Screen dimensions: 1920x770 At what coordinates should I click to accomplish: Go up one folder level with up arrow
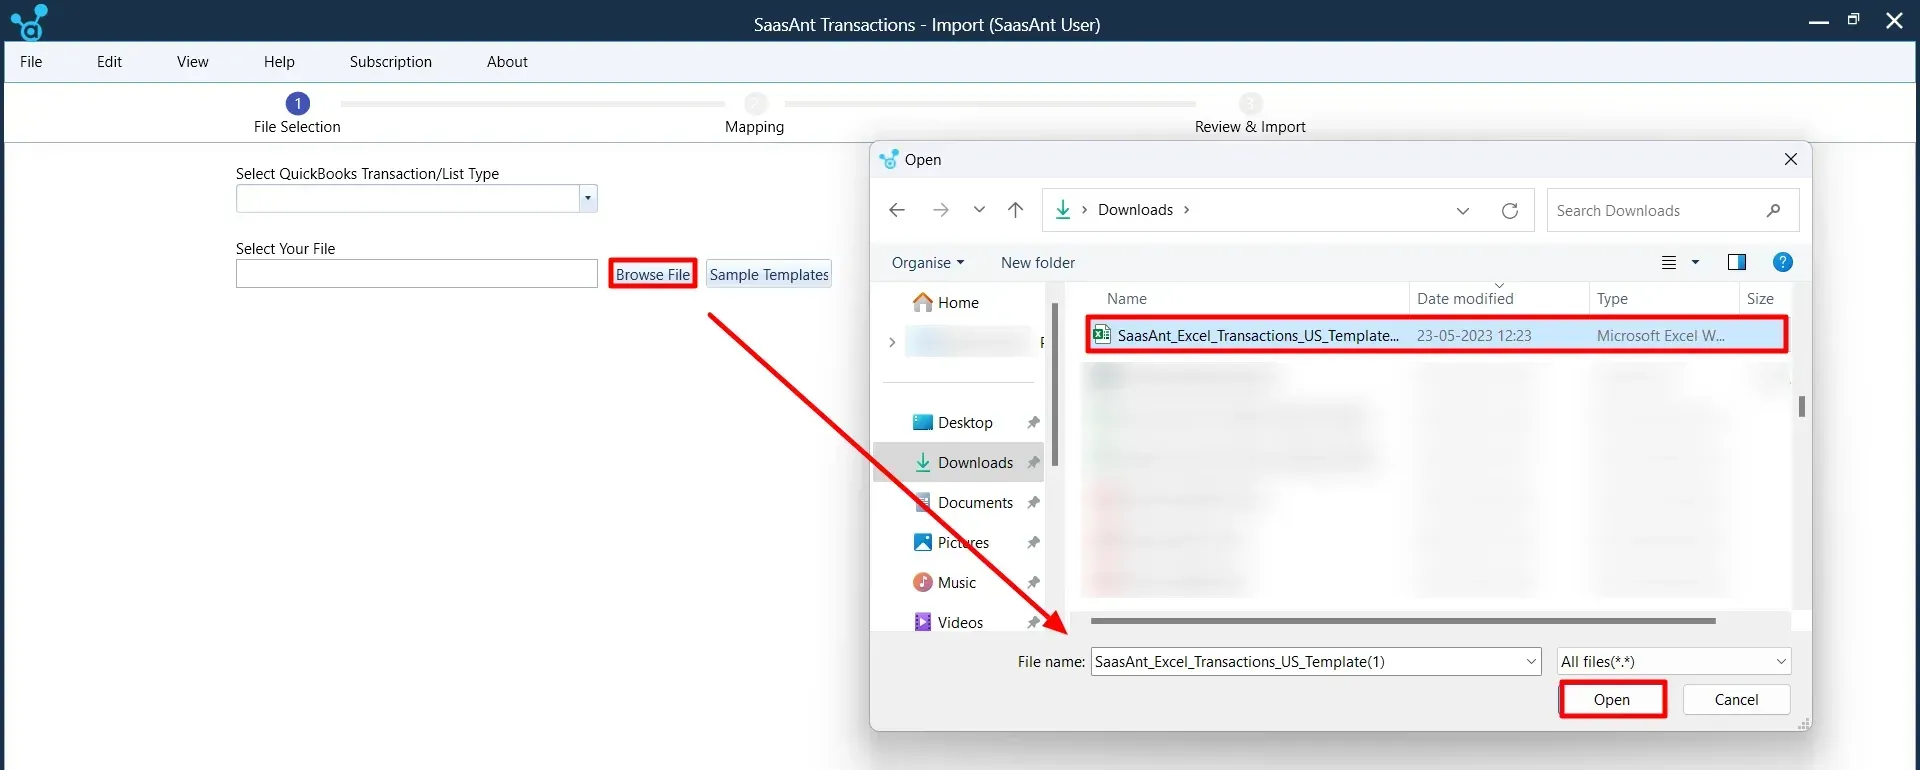[1016, 210]
